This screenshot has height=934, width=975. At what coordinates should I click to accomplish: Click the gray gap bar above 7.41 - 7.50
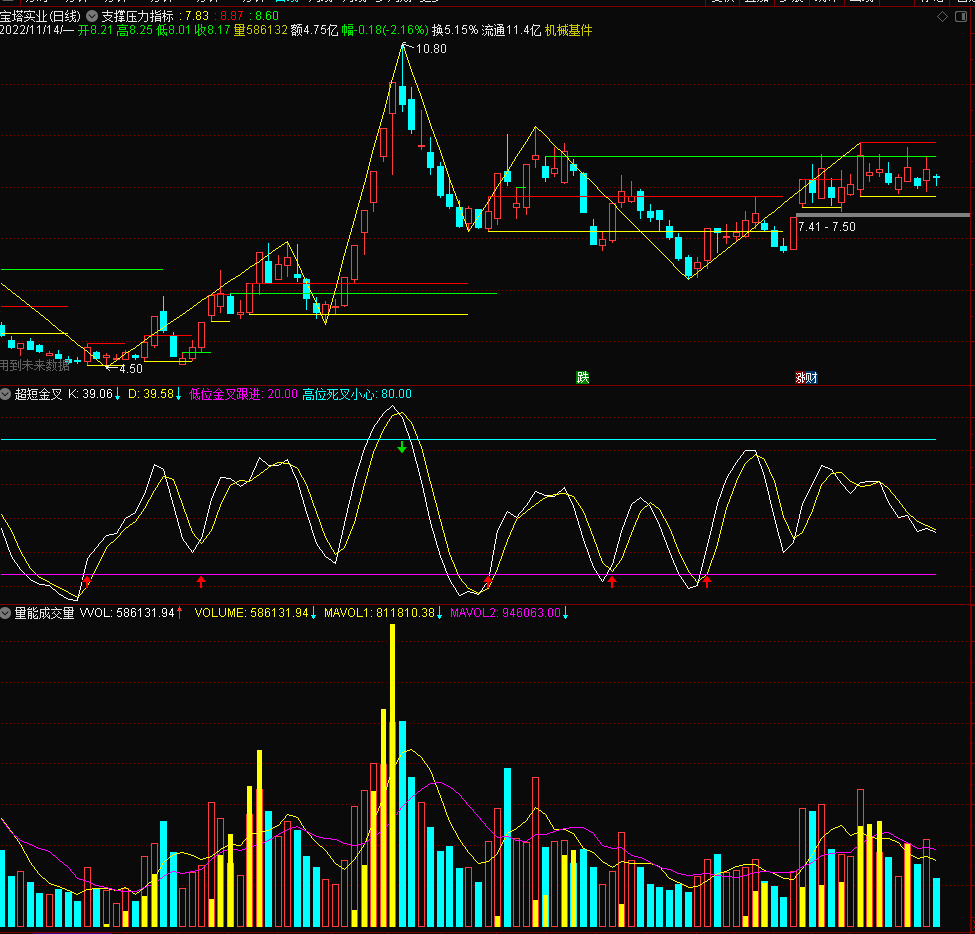(x=883, y=215)
